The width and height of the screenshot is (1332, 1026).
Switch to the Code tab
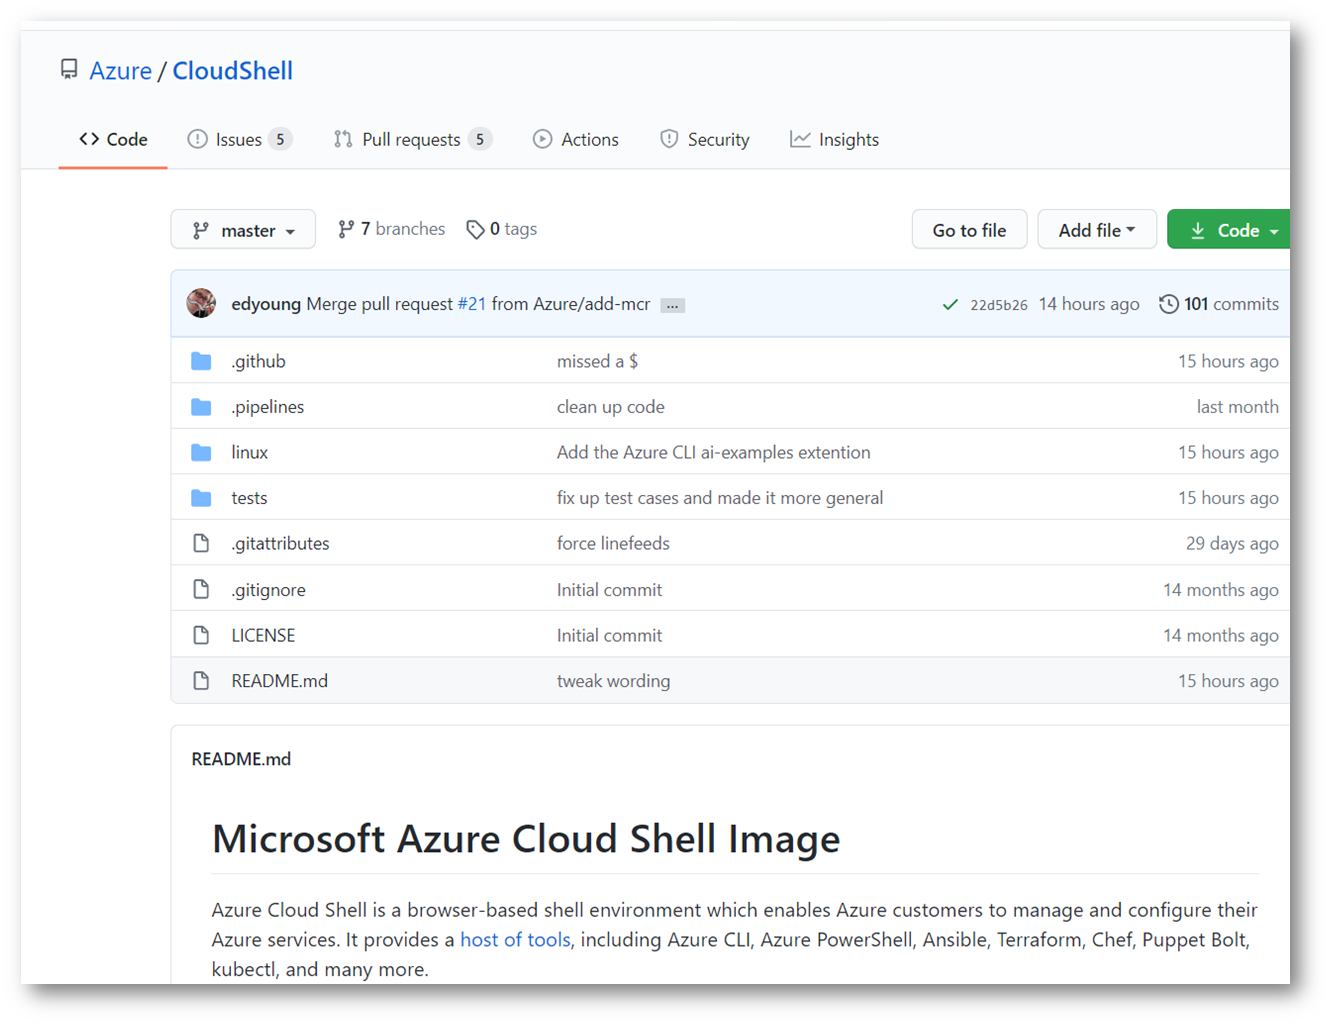click(113, 140)
